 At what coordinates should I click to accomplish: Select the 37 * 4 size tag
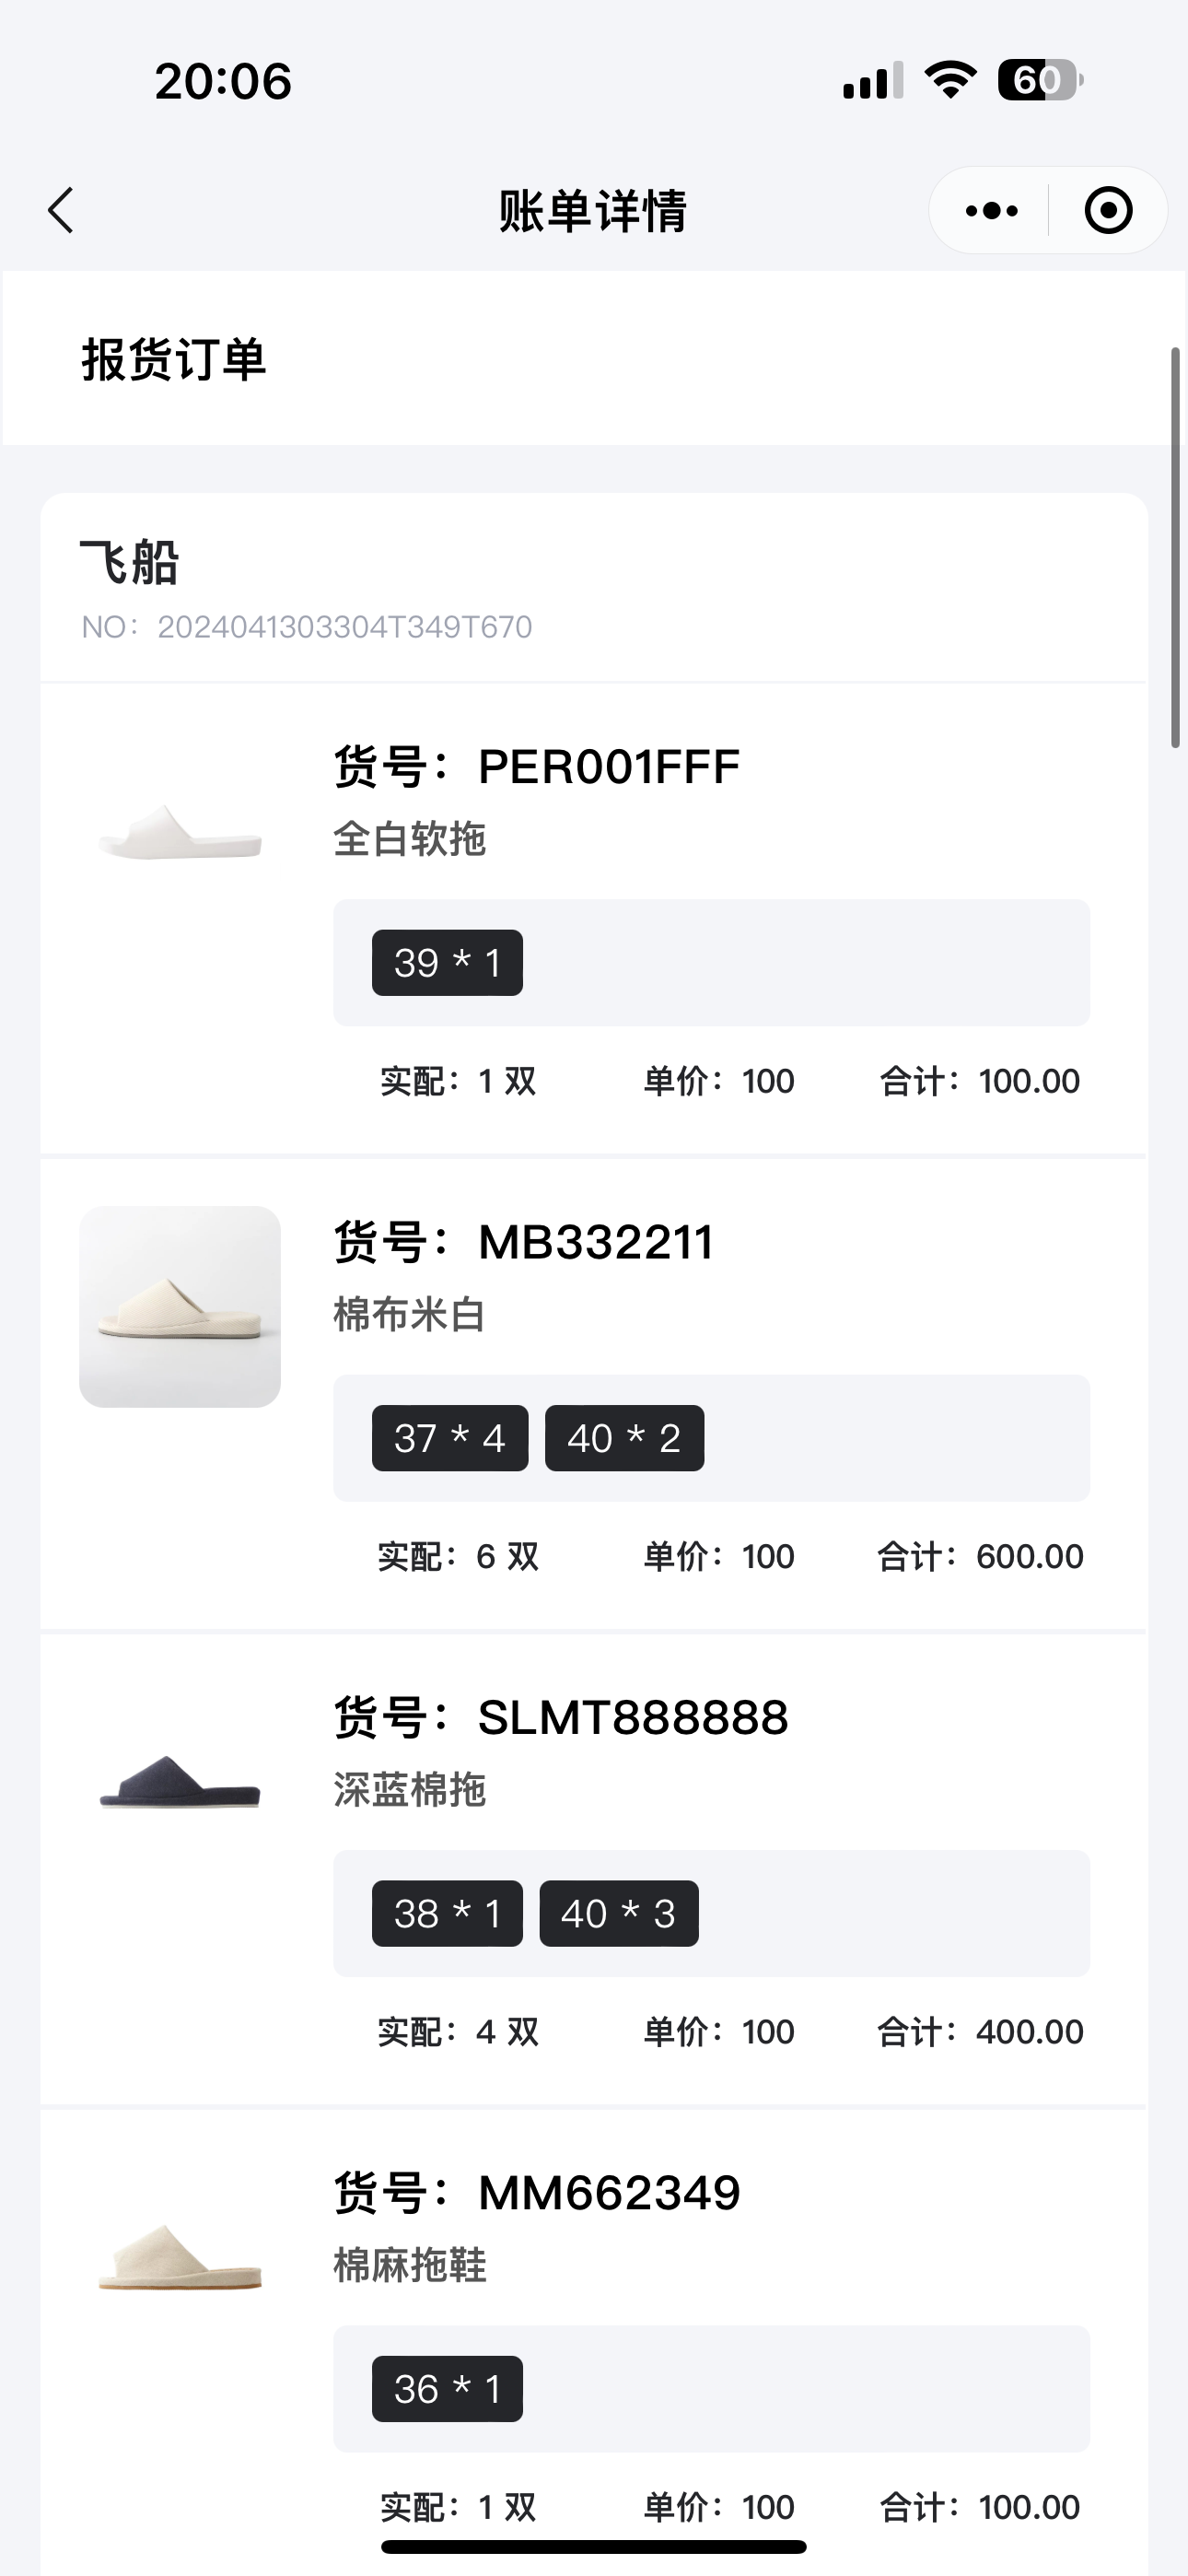click(450, 1438)
